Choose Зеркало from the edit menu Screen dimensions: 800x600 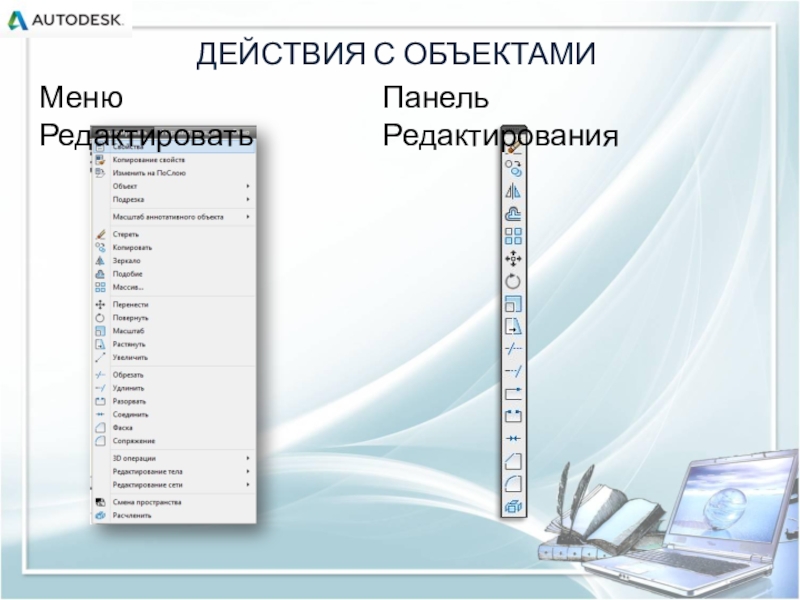(173, 261)
